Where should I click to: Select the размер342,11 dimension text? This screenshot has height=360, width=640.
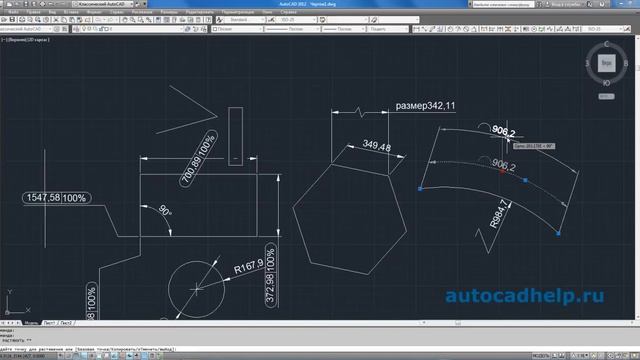[x=425, y=106]
